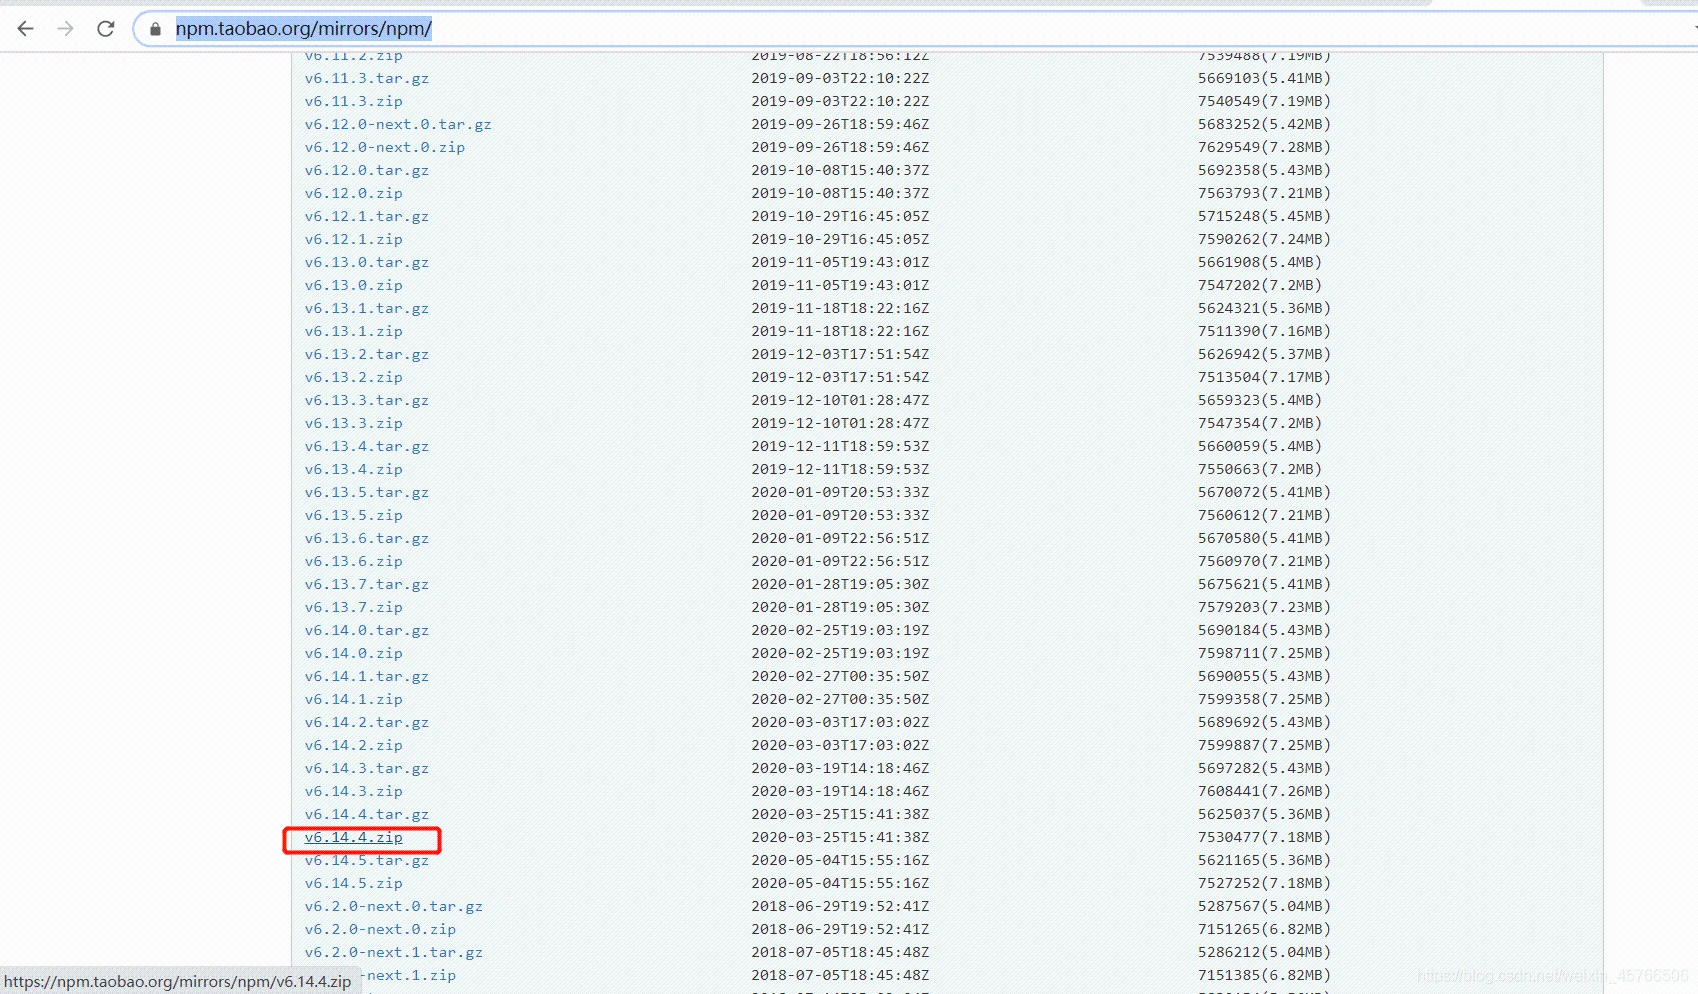
Task: Open the v6.13.5.zip link
Action: tap(354, 516)
